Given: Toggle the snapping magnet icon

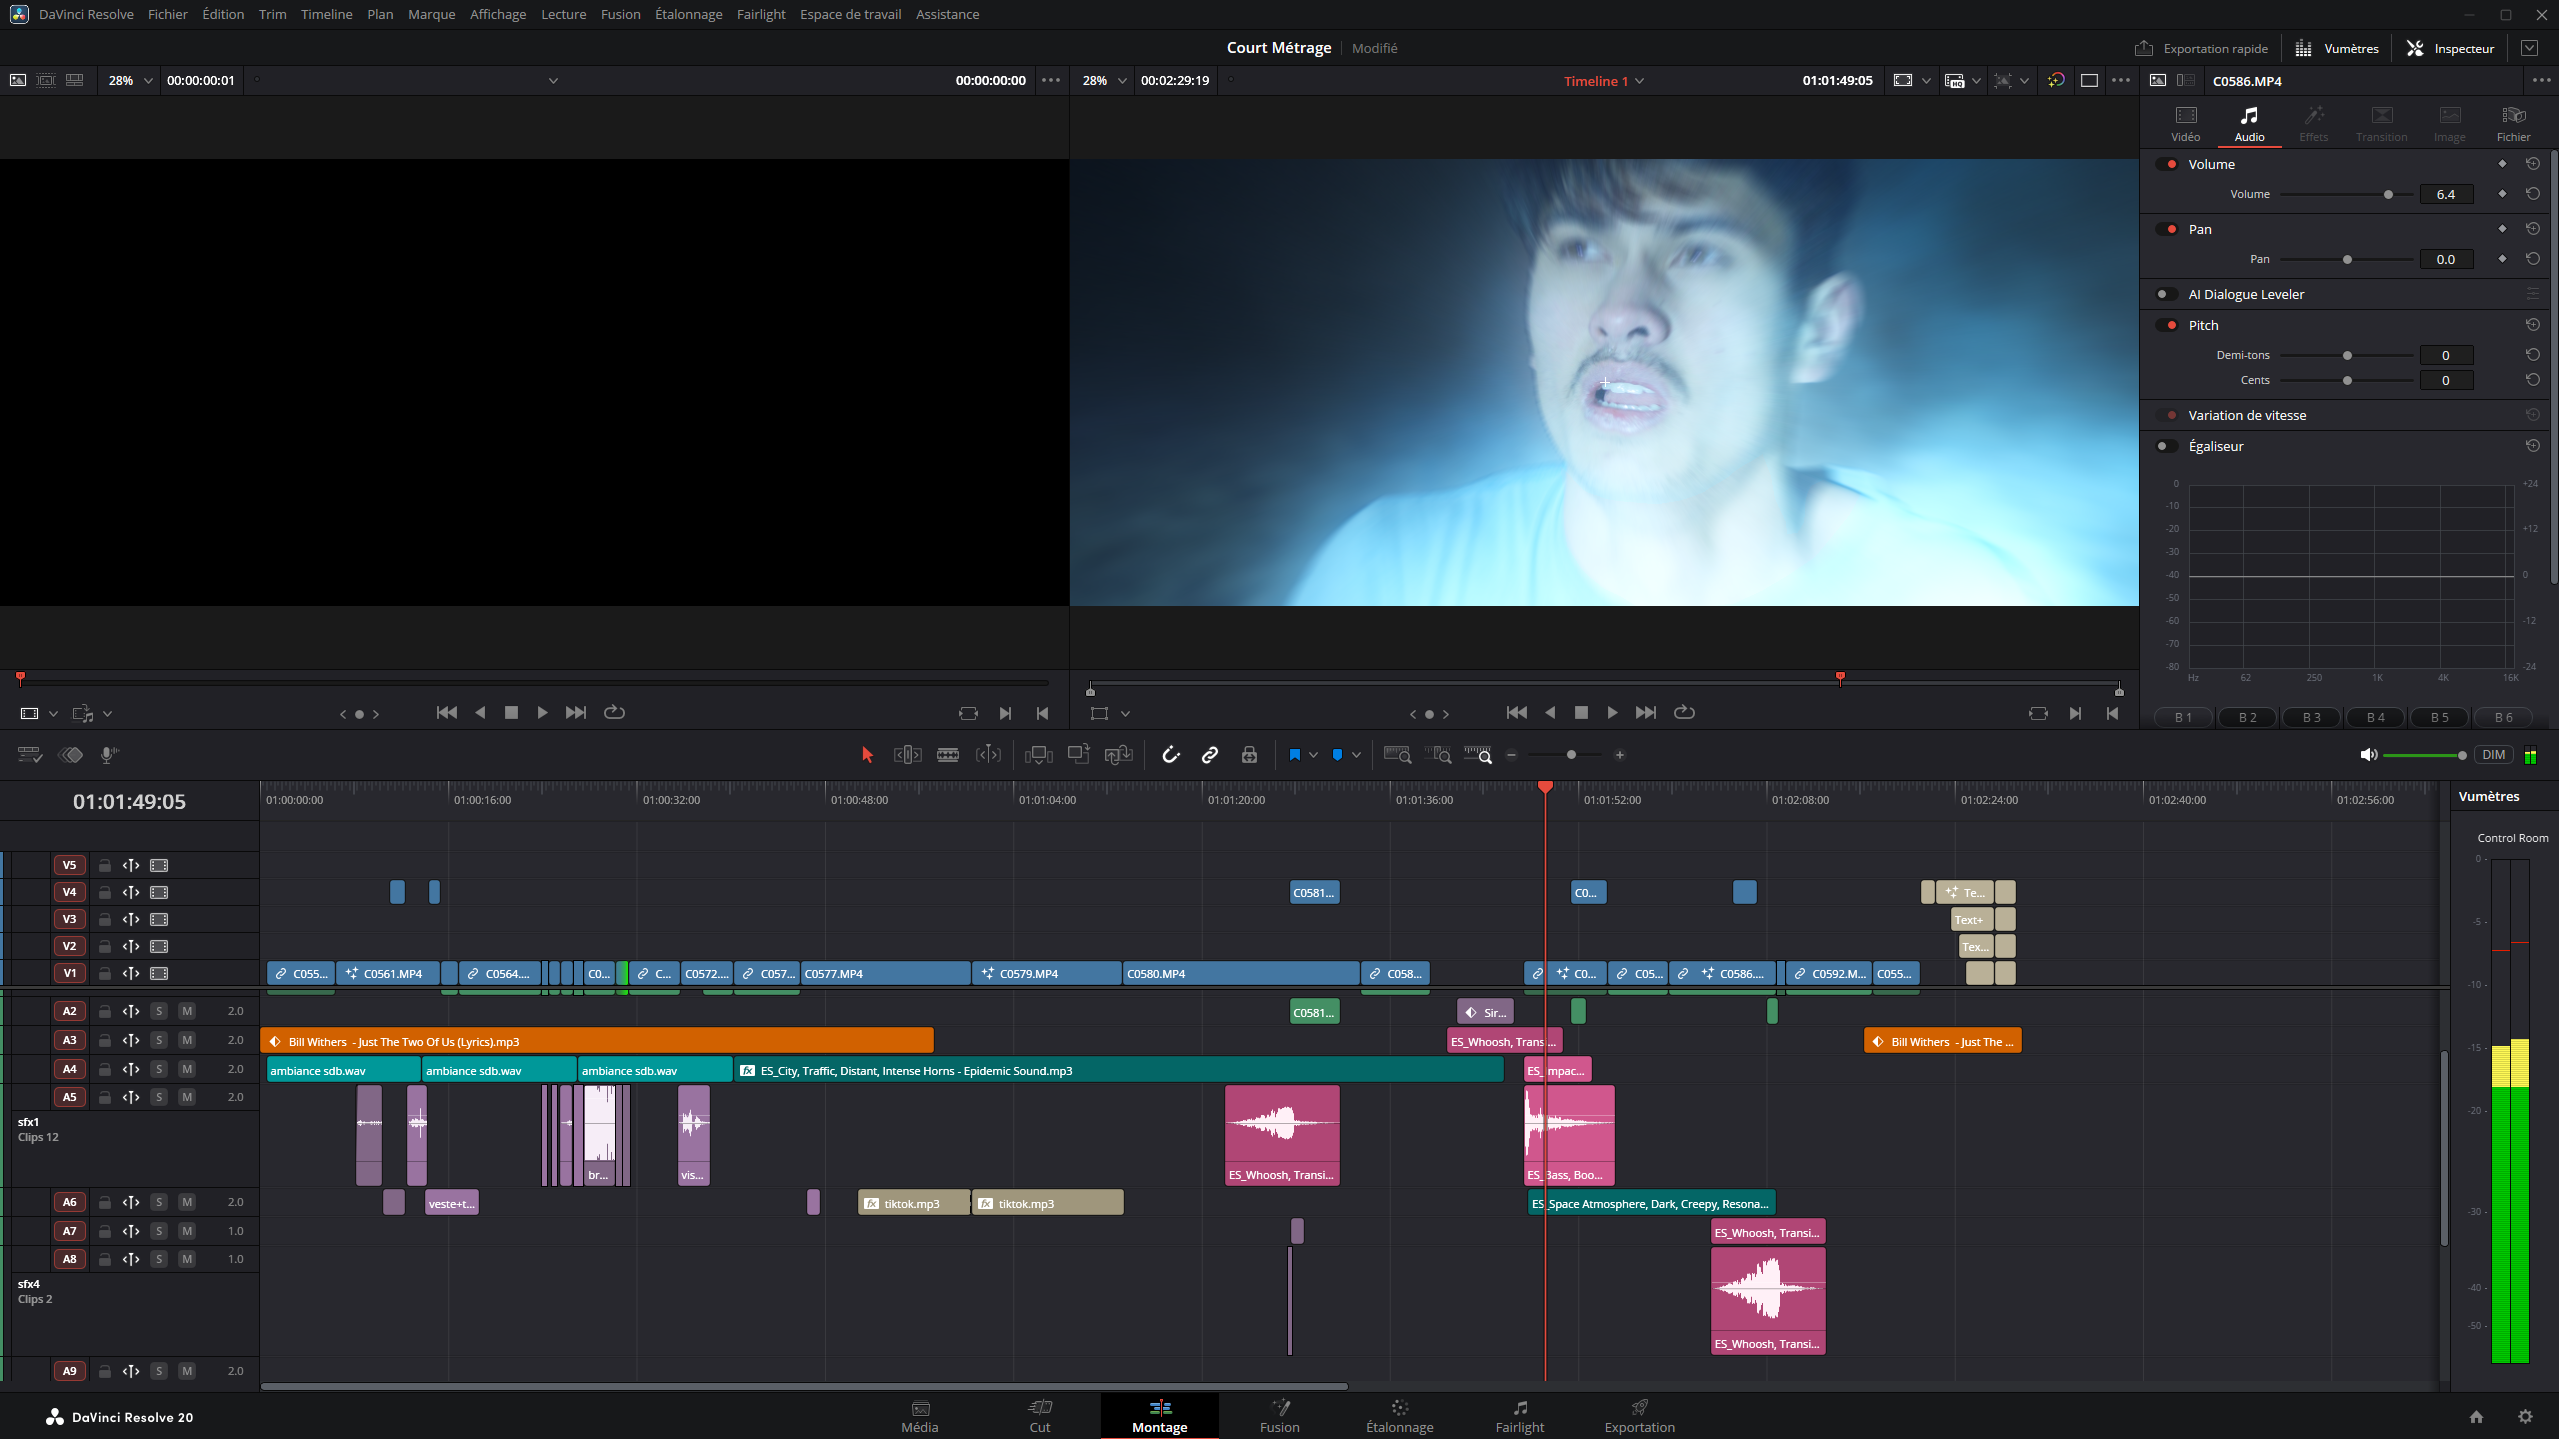Looking at the screenshot, I should [1171, 755].
